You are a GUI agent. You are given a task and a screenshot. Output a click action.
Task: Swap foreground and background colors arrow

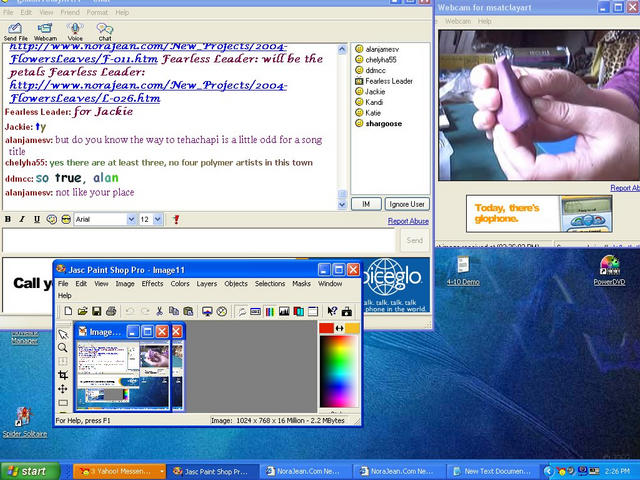coord(339,328)
